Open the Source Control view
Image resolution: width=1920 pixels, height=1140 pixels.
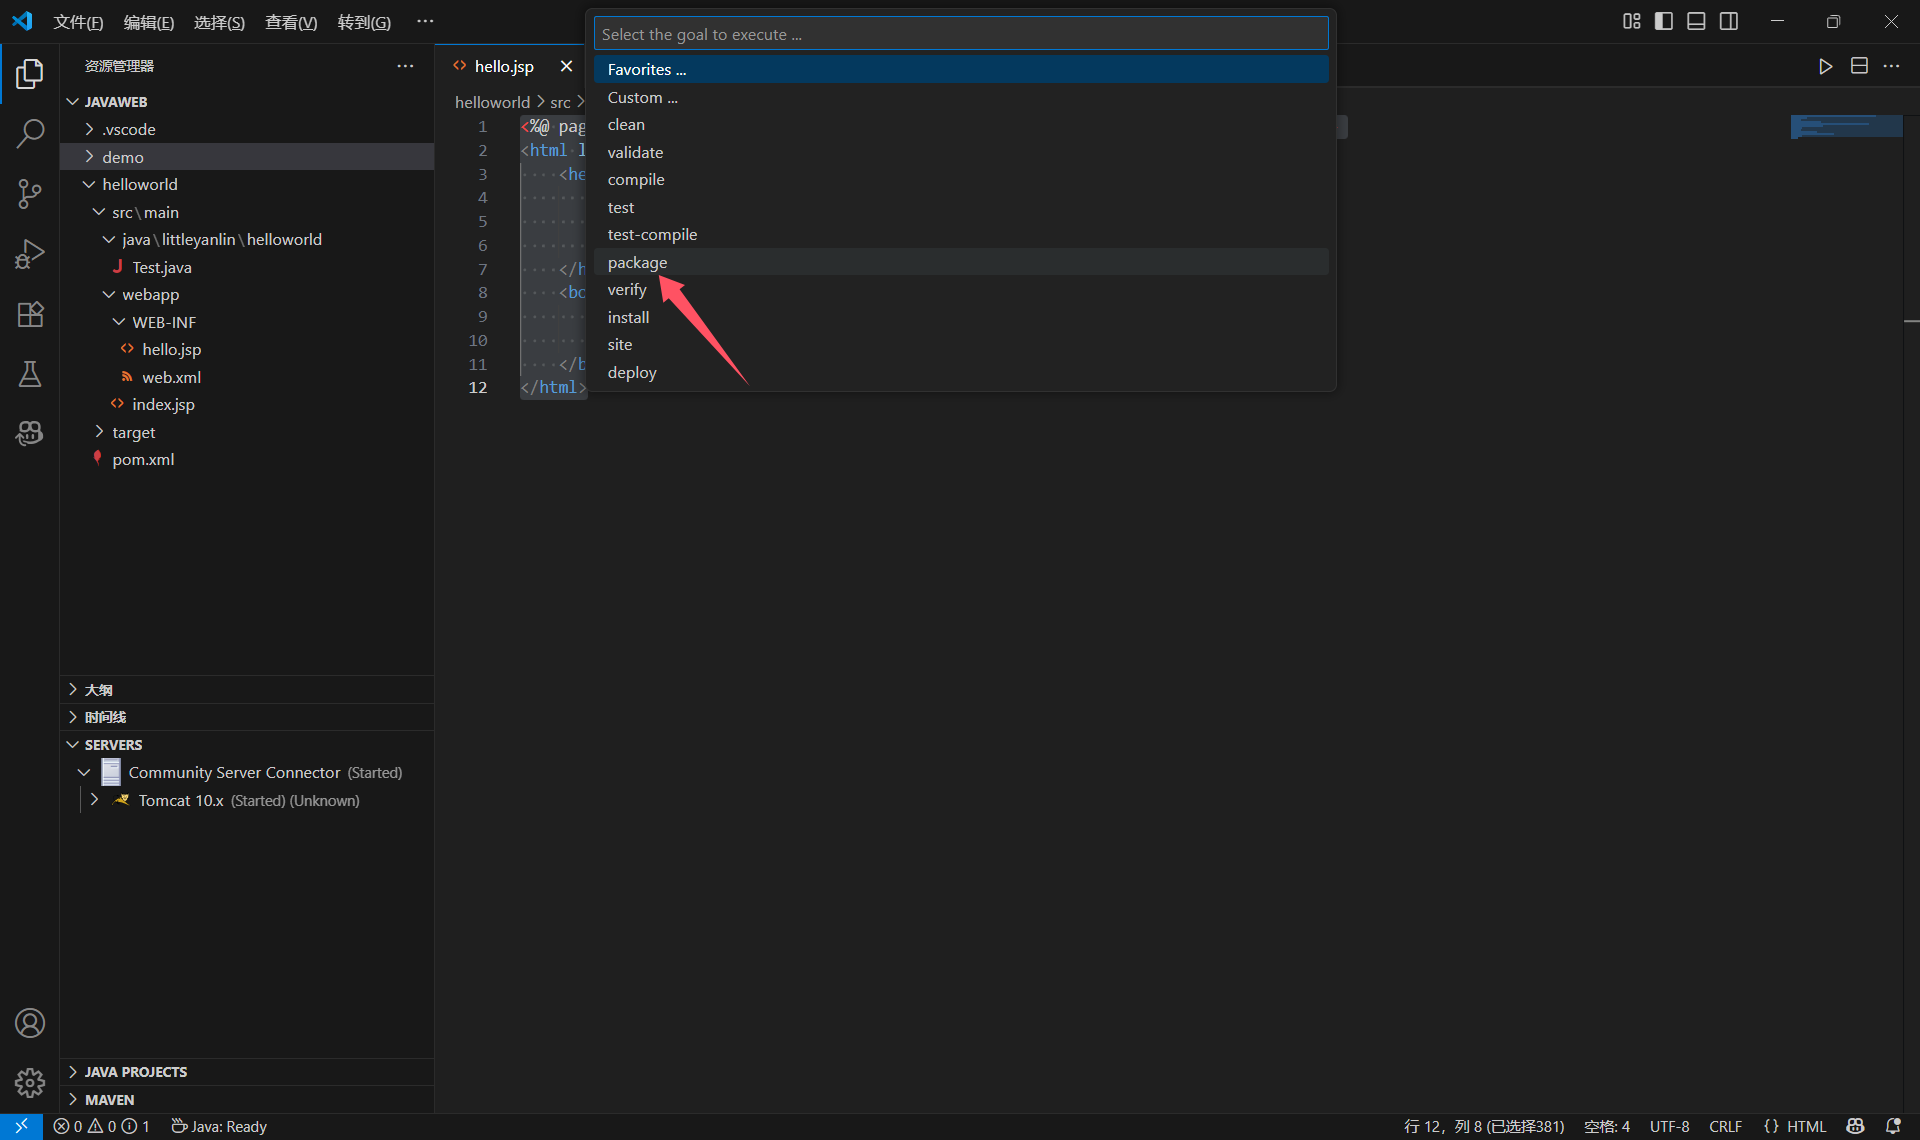pos(30,193)
